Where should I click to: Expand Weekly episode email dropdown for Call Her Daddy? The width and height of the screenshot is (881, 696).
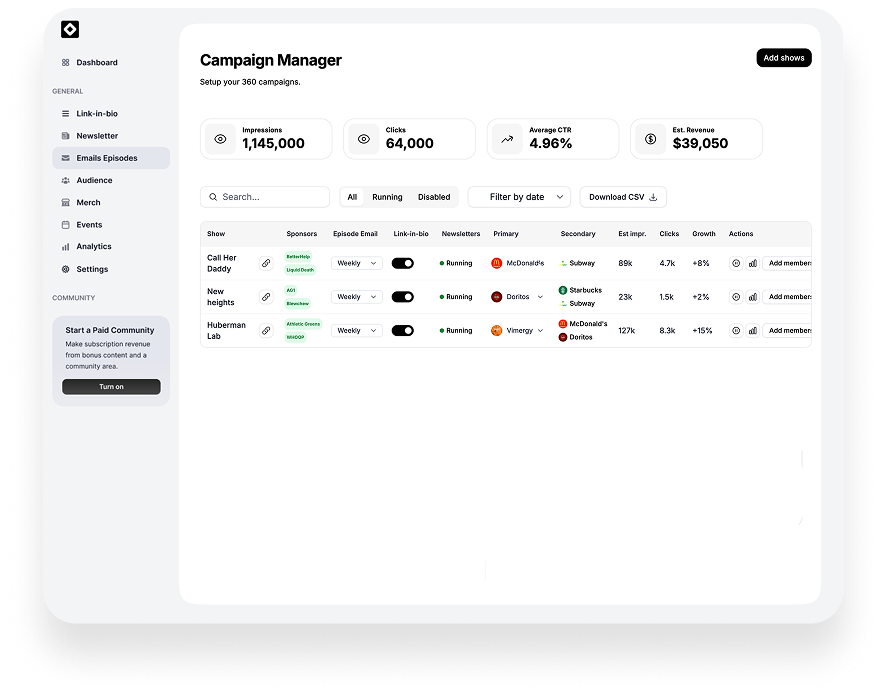357,263
